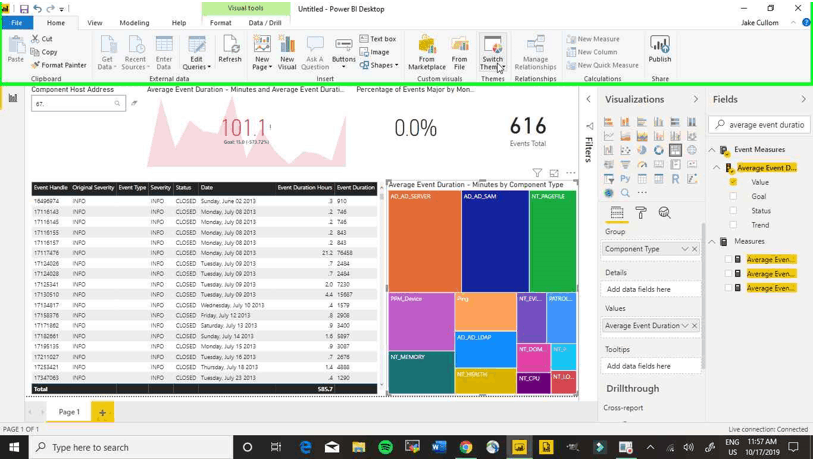Collapse the Event Measures table

[712, 150]
